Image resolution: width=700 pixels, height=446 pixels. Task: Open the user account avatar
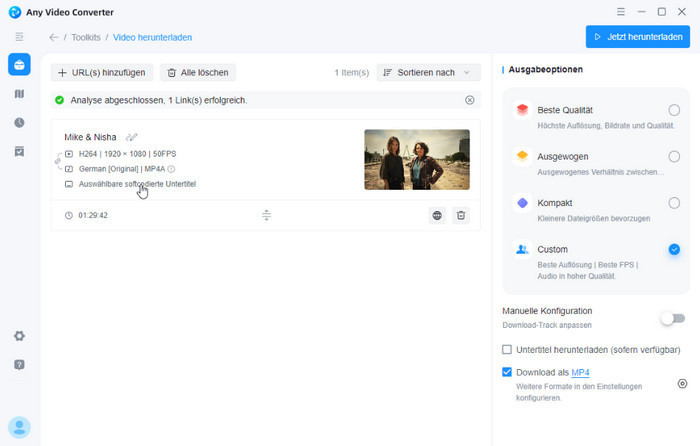(19, 427)
